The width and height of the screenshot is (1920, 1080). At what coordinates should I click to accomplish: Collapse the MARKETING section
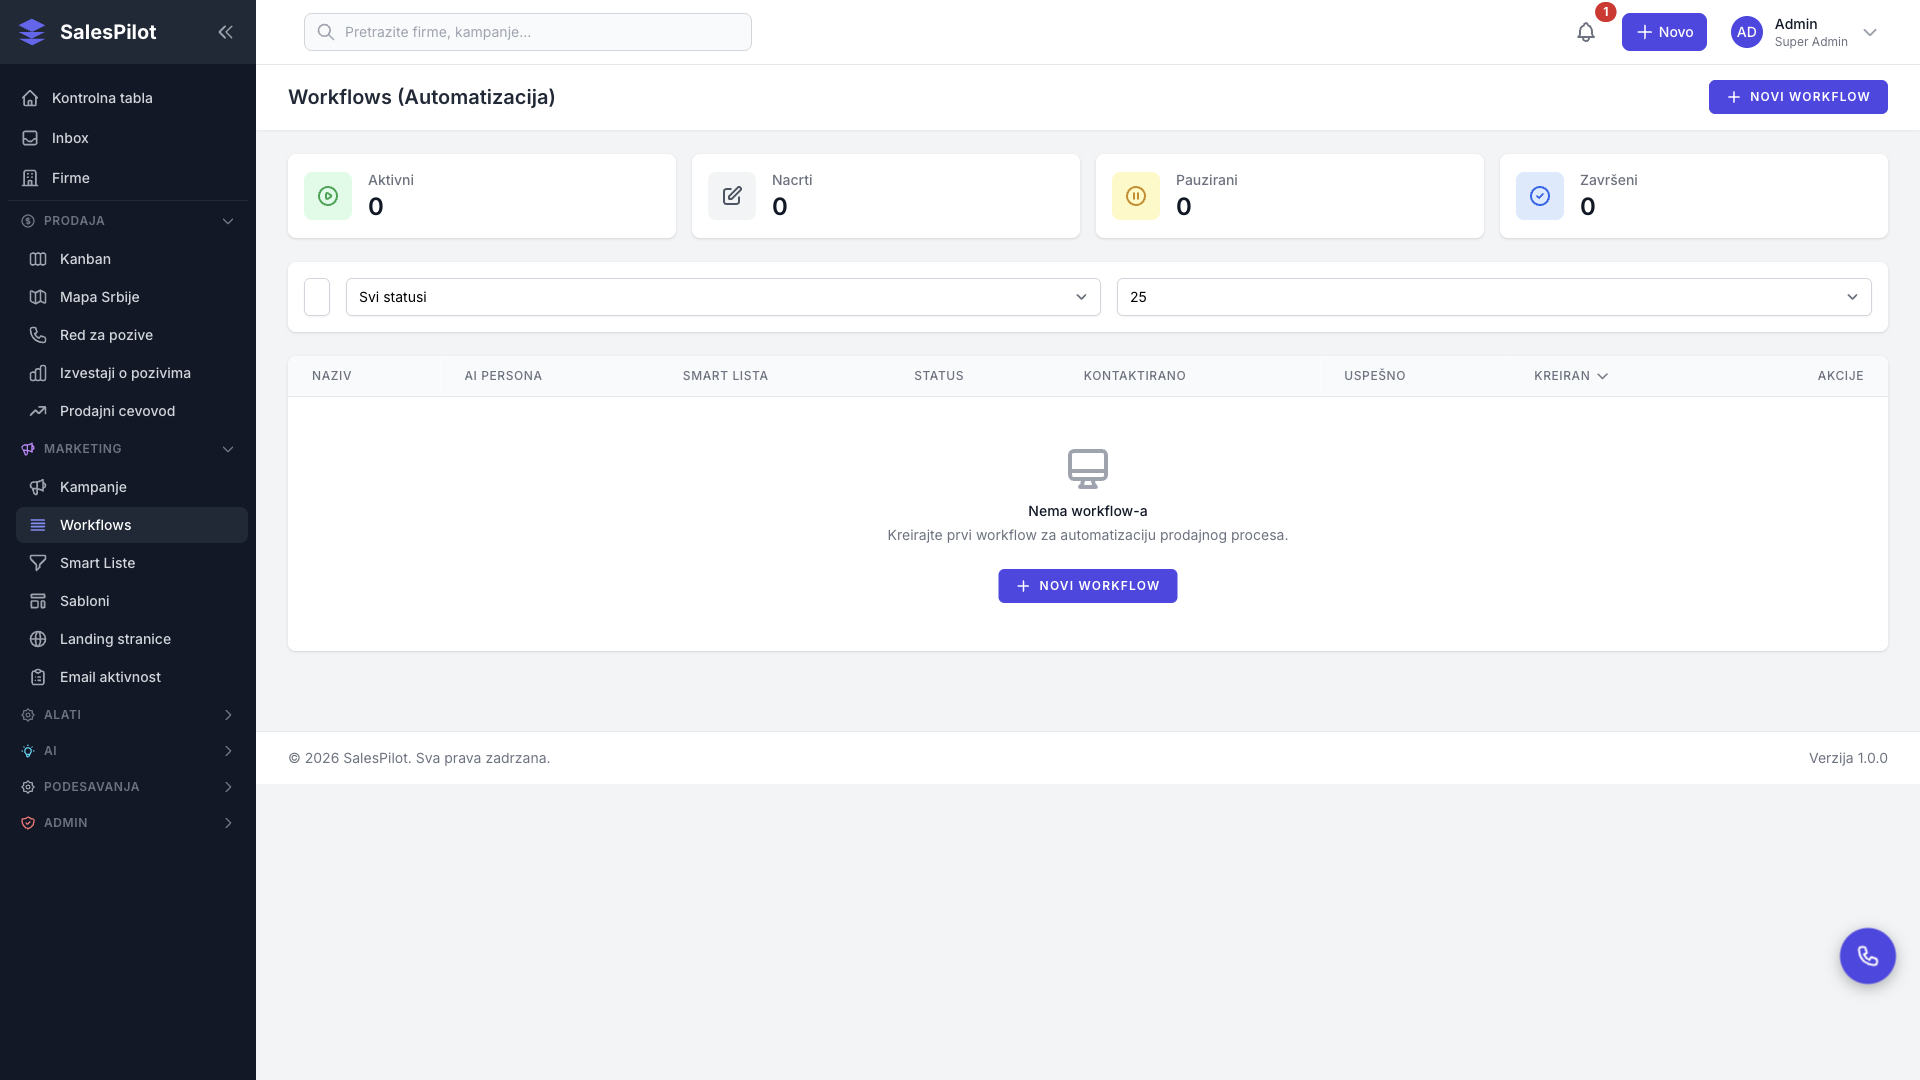(x=228, y=449)
